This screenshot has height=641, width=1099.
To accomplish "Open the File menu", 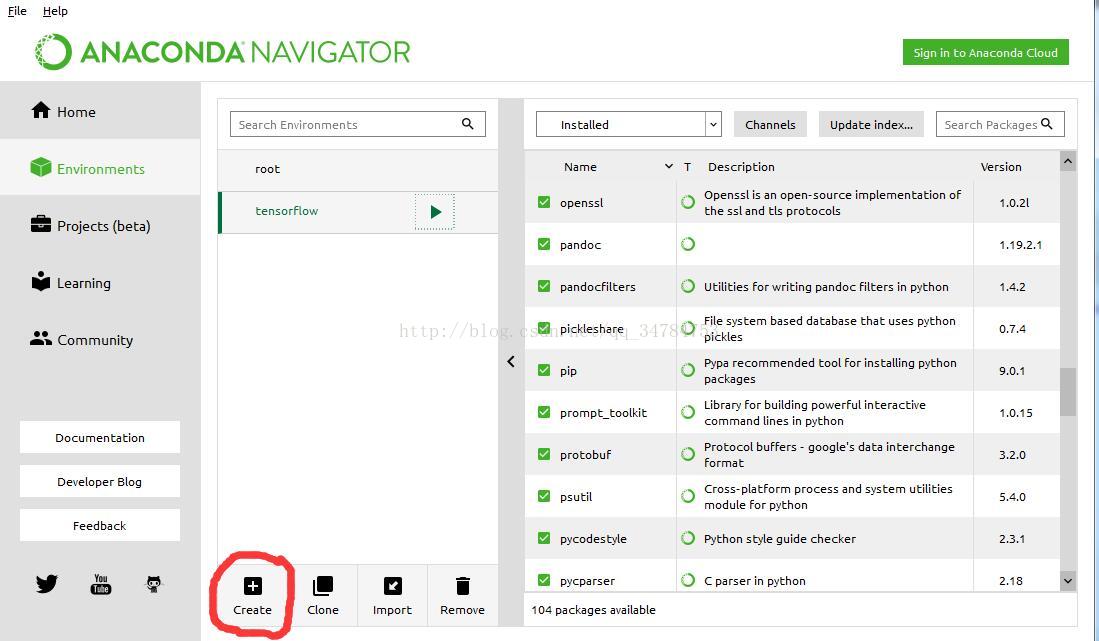I will point(17,11).
